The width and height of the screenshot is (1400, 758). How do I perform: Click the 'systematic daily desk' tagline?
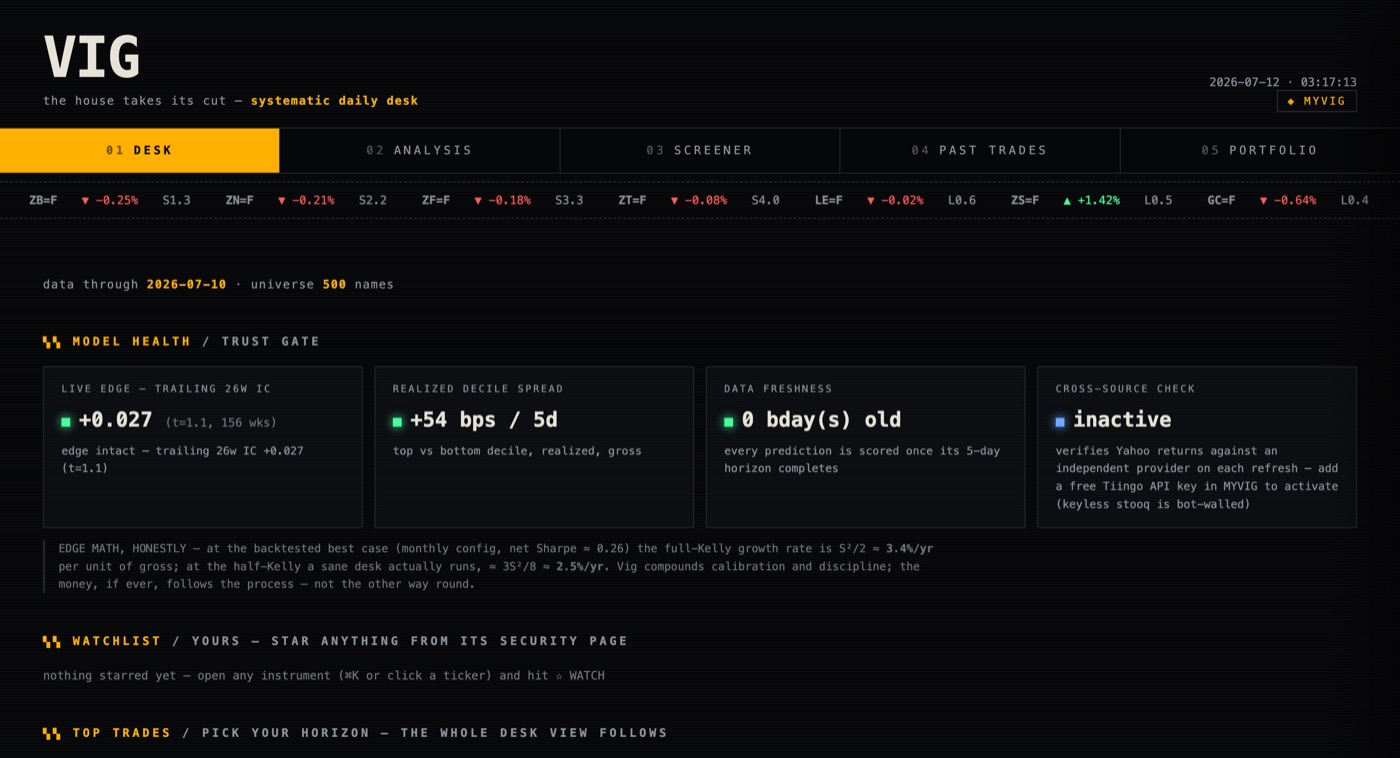click(x=334, y=101)
